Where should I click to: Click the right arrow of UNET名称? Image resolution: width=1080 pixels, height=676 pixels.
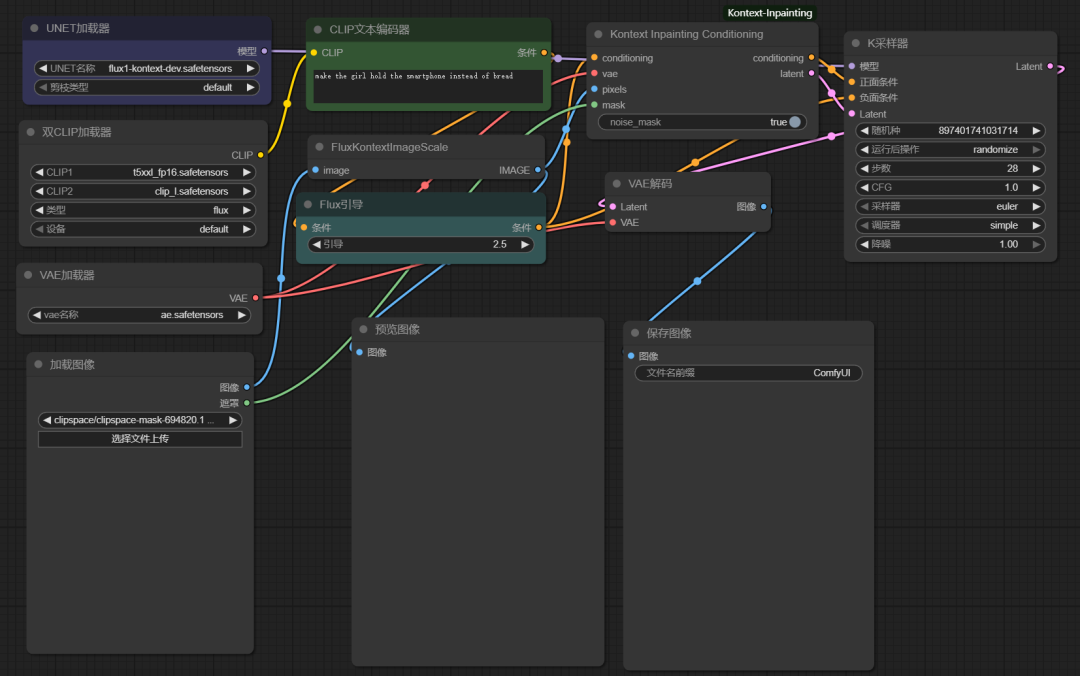tap(251, 68)
